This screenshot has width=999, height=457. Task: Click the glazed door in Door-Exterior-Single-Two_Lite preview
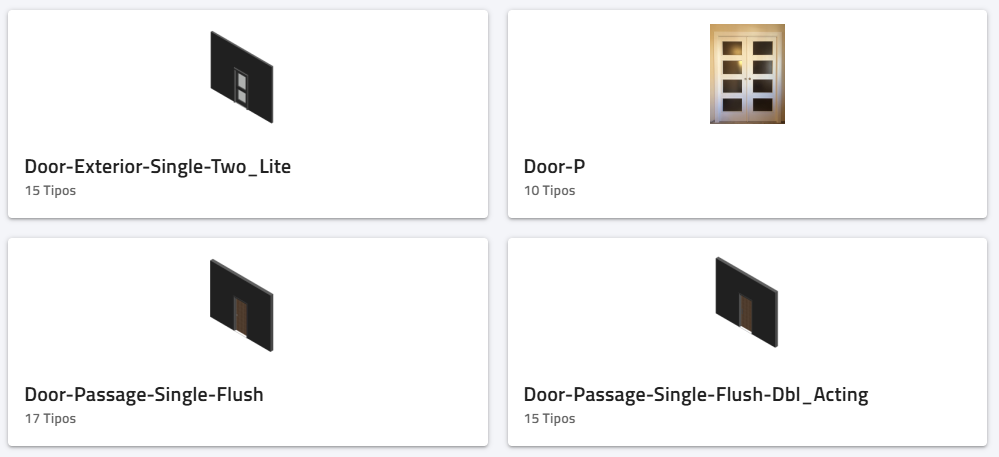(x=240, y=86)
